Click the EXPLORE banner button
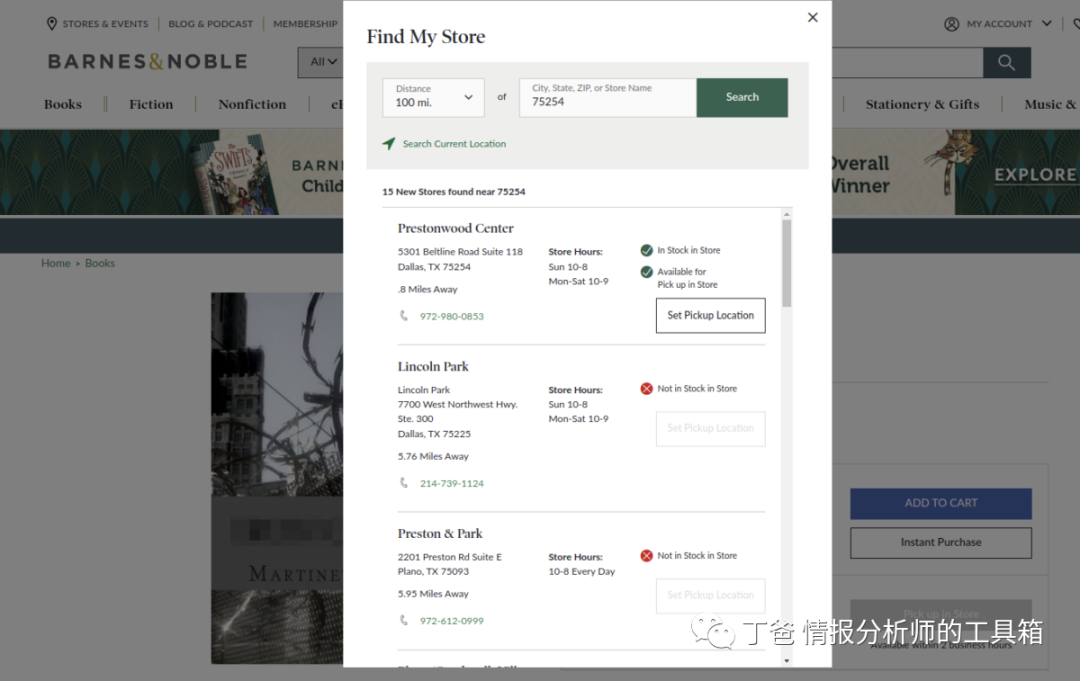The height and width of the screenshot is (681, 1080). click(1035, 175)
